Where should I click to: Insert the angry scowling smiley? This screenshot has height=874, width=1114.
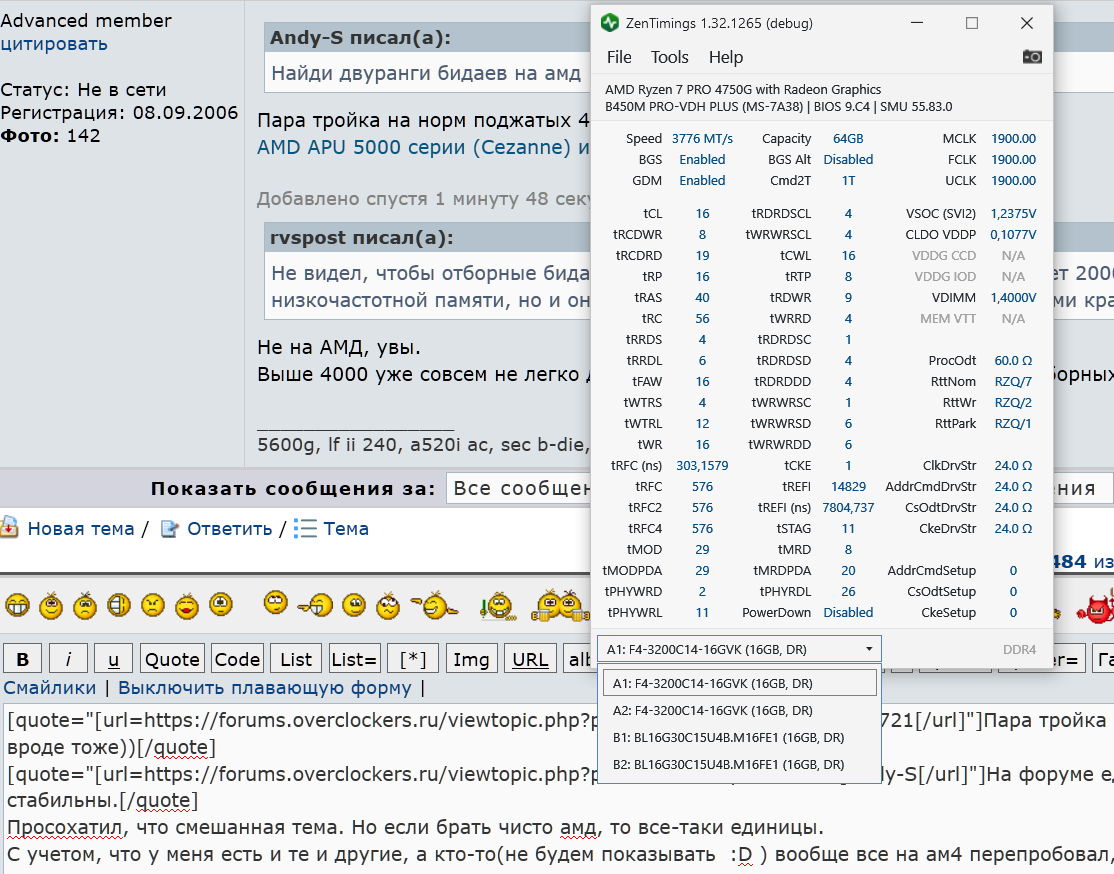pyautogui.click(x=153, y=605)
